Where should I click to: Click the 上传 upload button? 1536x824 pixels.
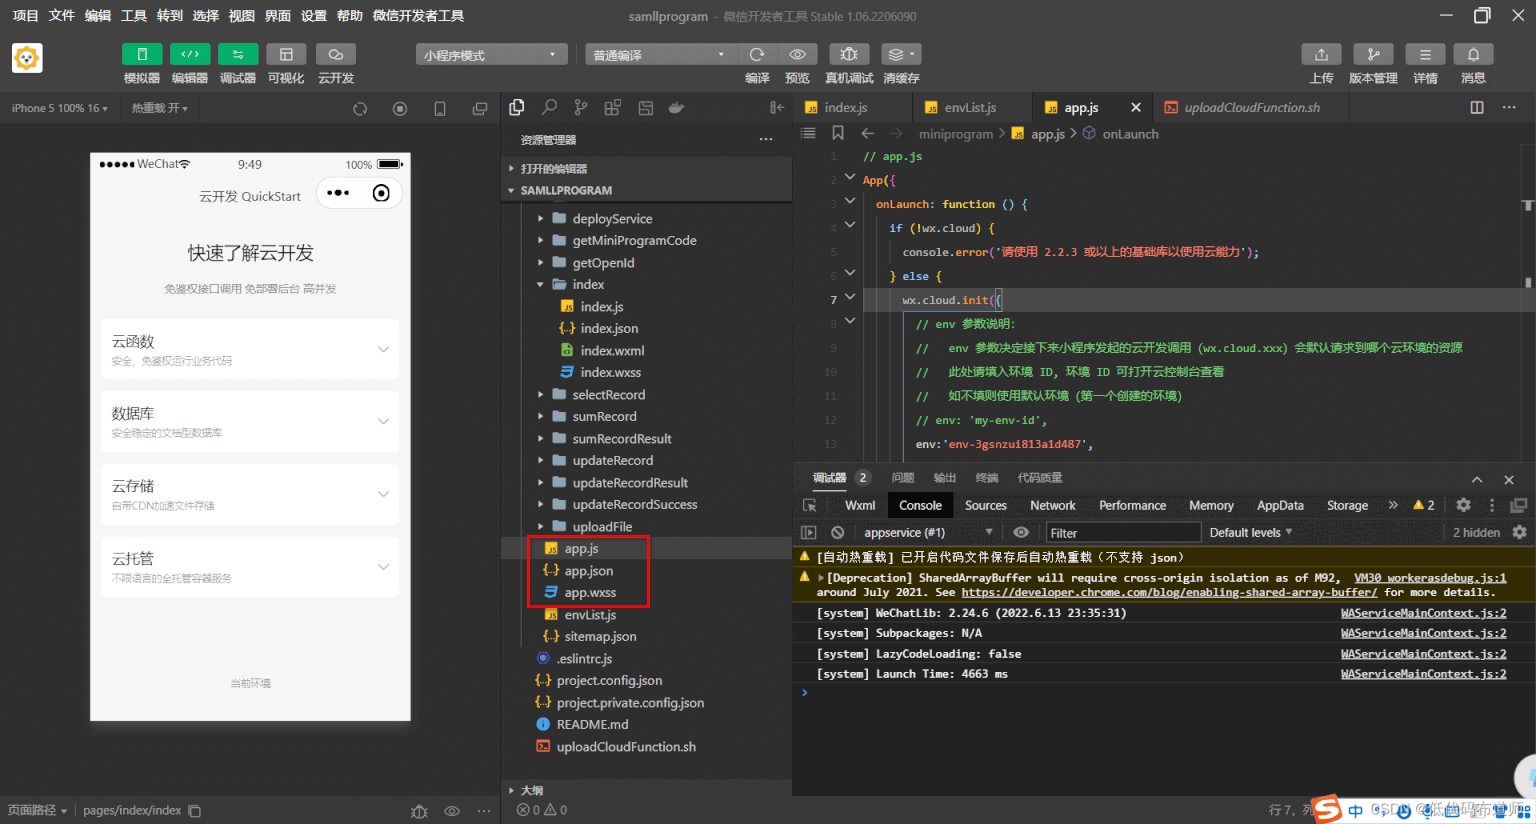tap(1321, 54)
